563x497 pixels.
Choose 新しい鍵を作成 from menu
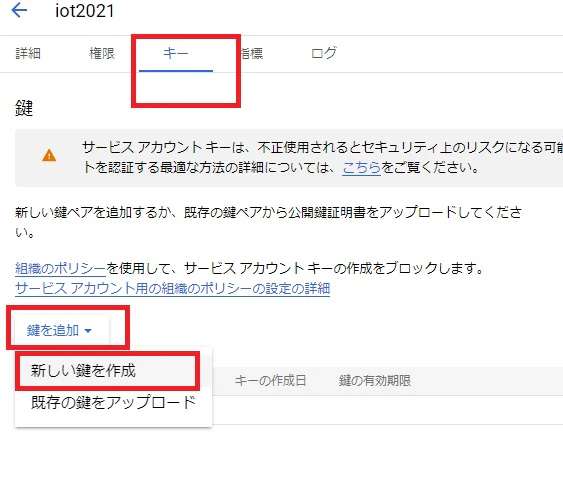pyautogui.click(x=113, y=371)
